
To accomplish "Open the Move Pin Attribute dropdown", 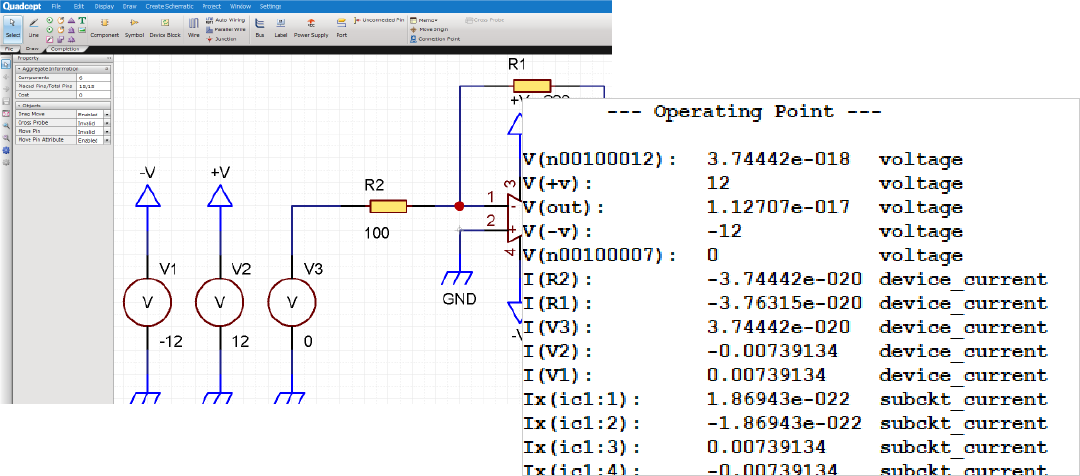I will (x=106, y=139).
